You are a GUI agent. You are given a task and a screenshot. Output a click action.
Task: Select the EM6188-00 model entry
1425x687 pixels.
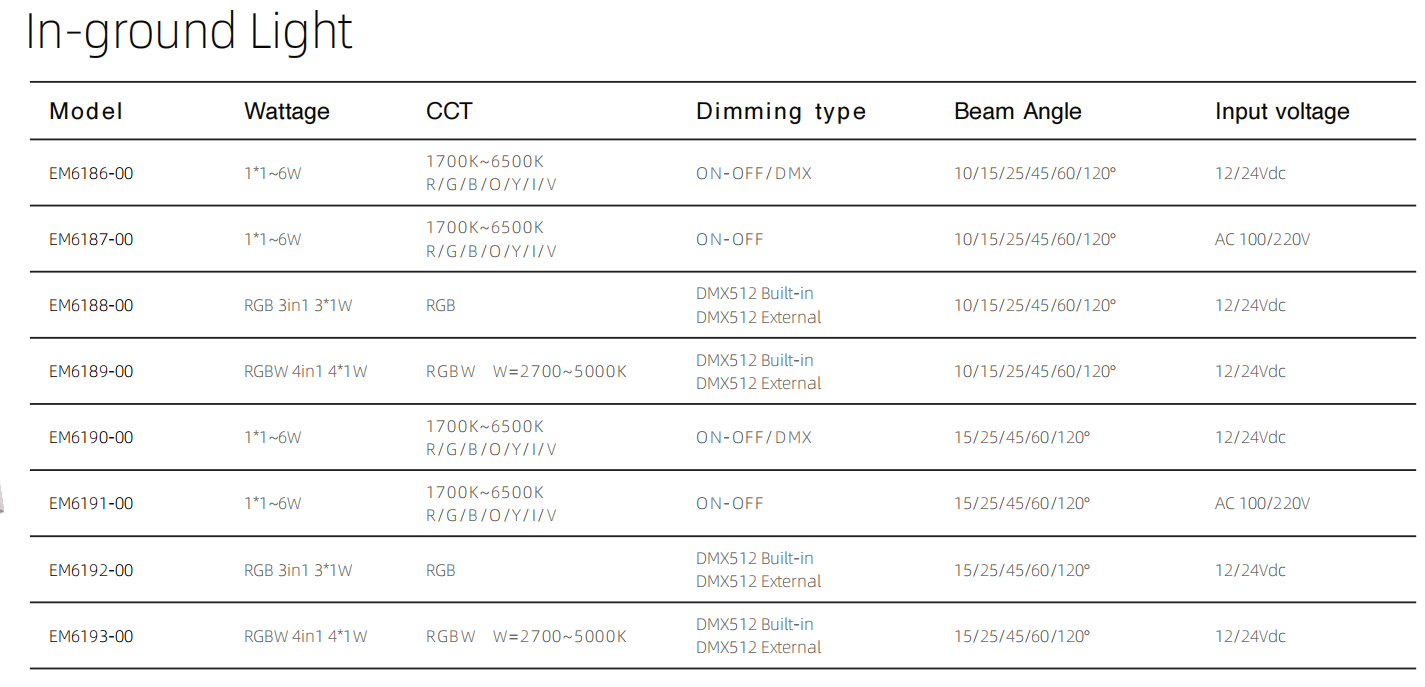click(91, 305)
